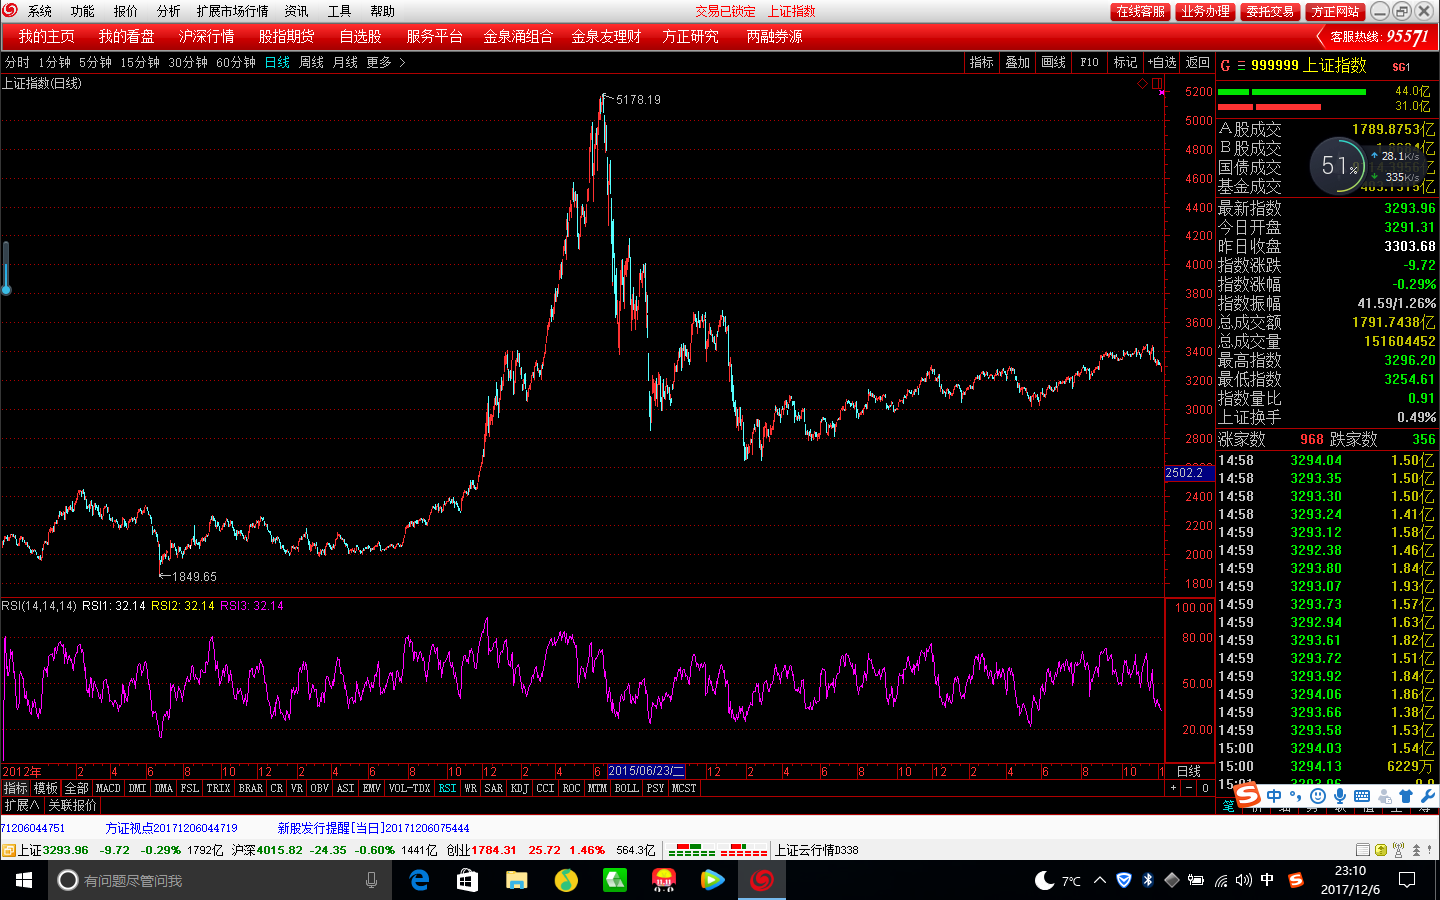The height and width of the screenshot is (900, 1440).
Task: Open the 系统 menu
Action: click(39, 11)
